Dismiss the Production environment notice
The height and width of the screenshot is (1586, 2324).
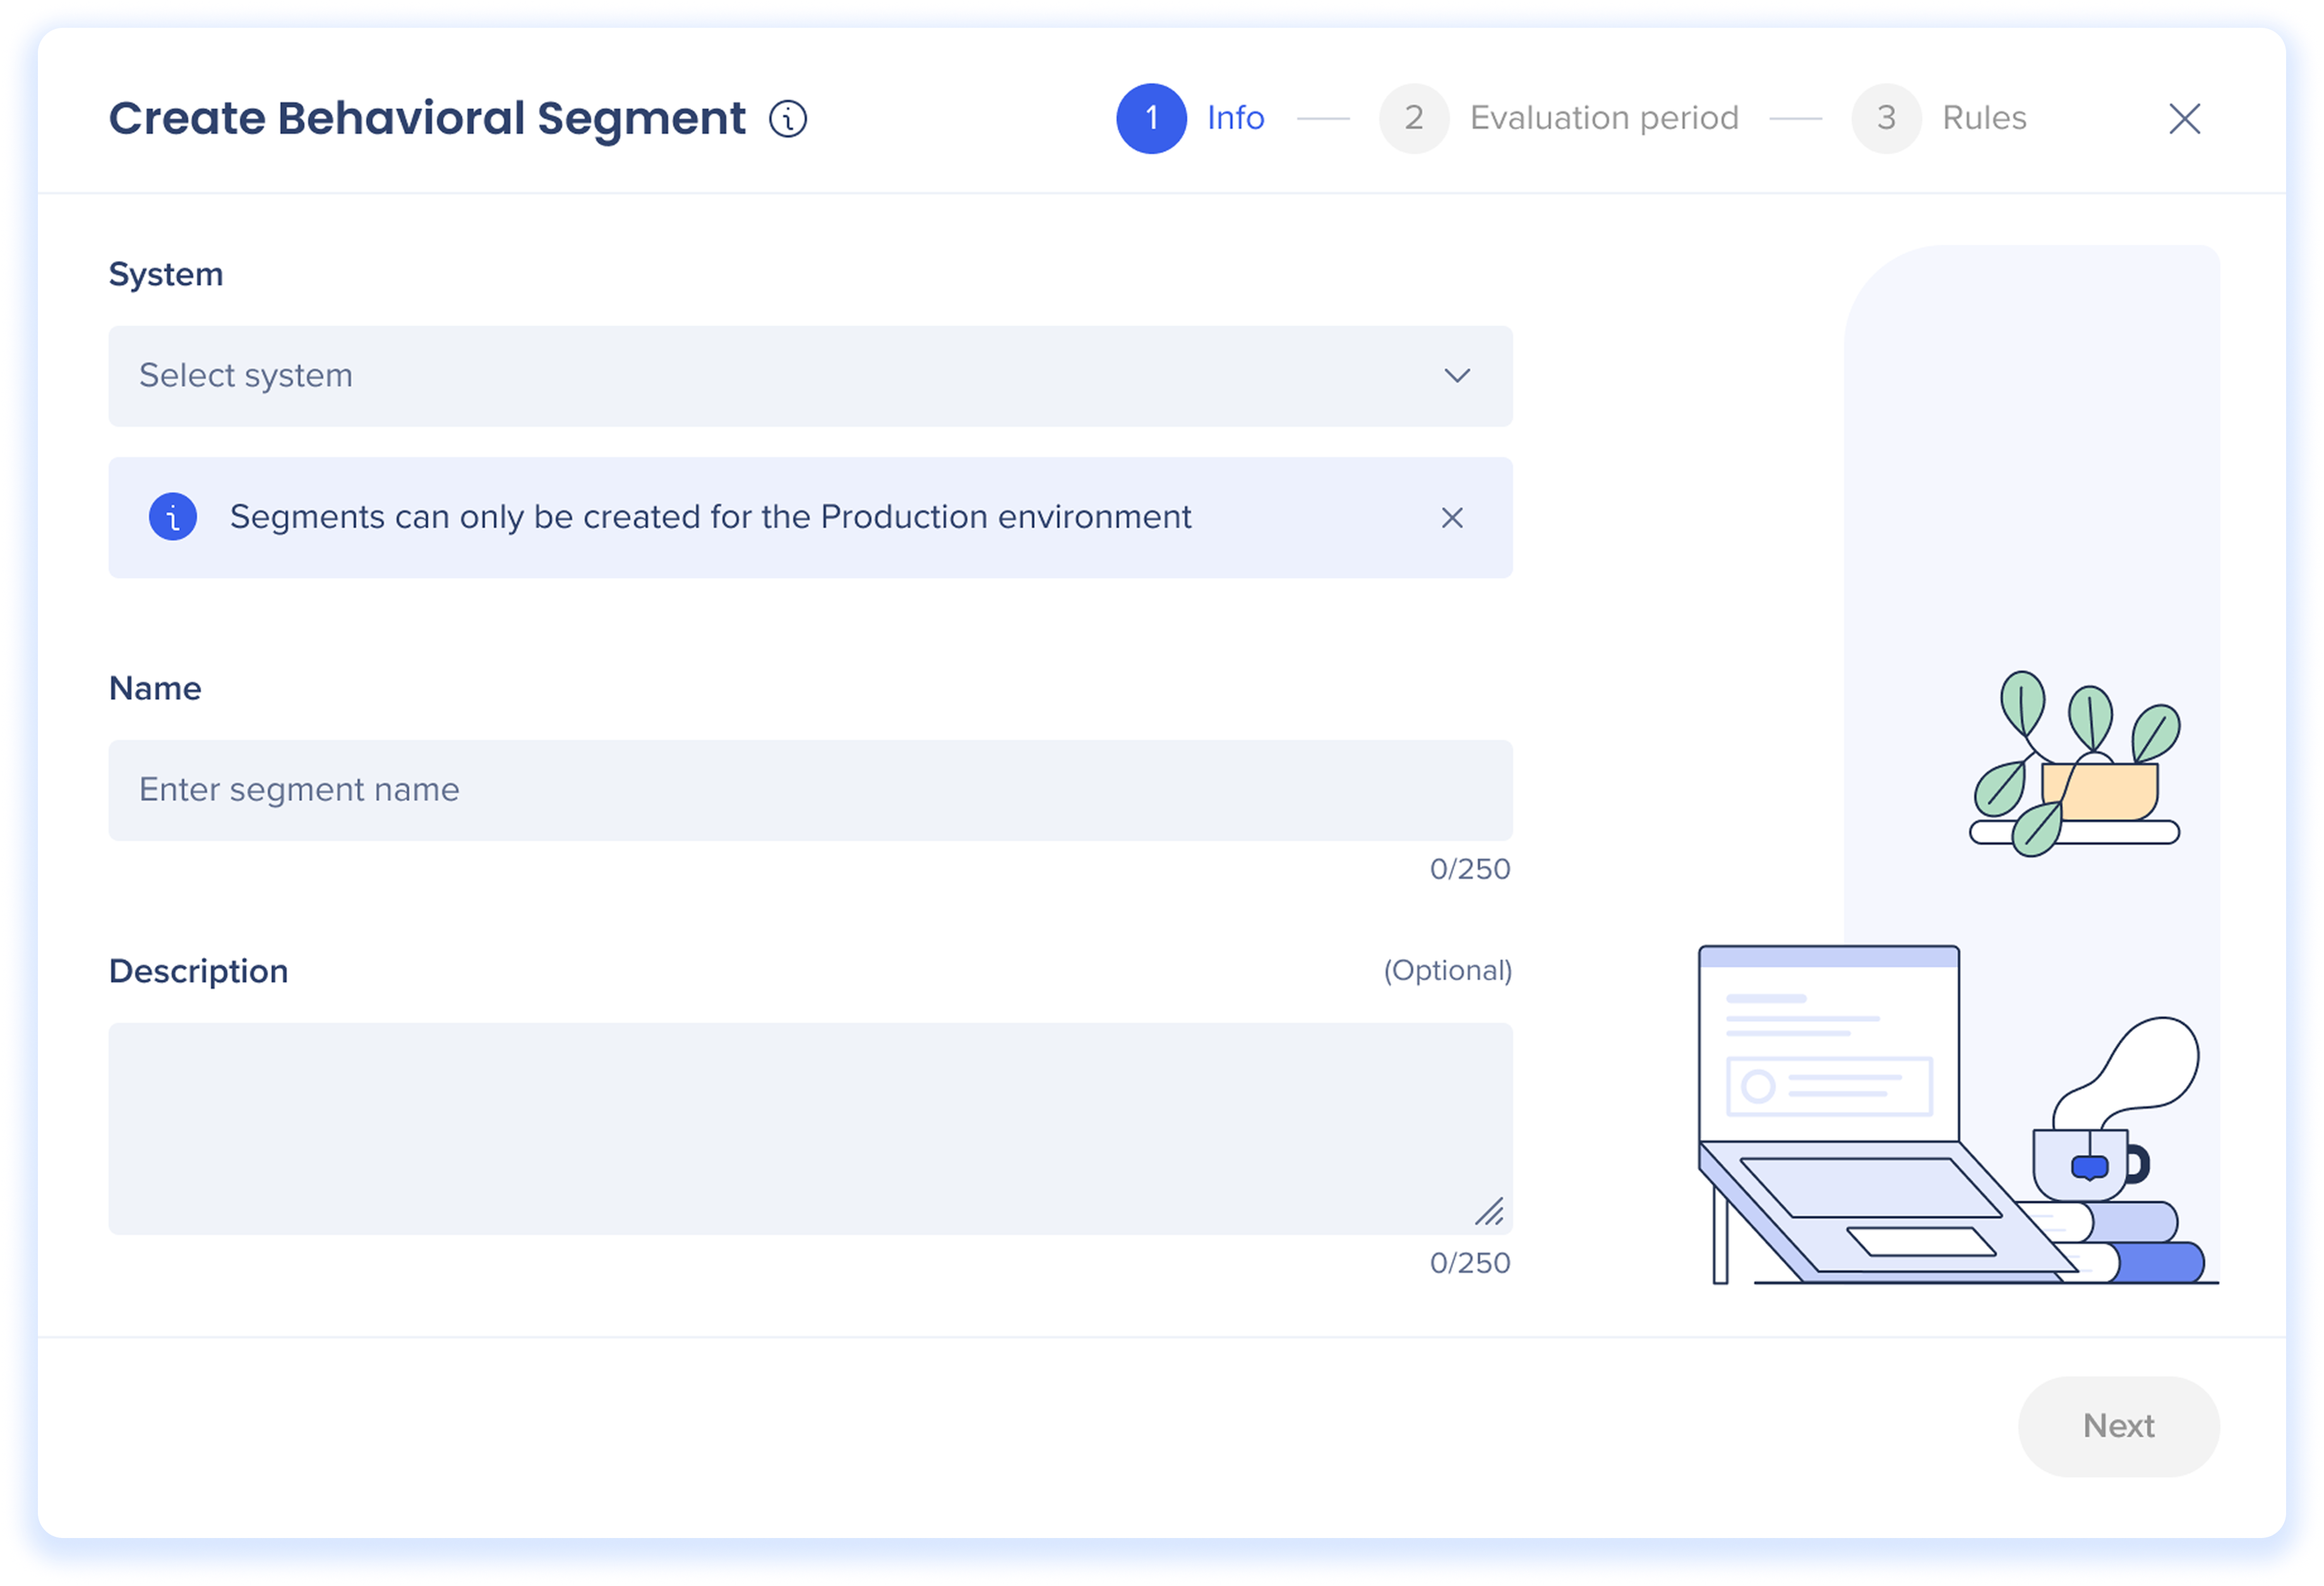pyautogui.click(x=1452, y=517)
